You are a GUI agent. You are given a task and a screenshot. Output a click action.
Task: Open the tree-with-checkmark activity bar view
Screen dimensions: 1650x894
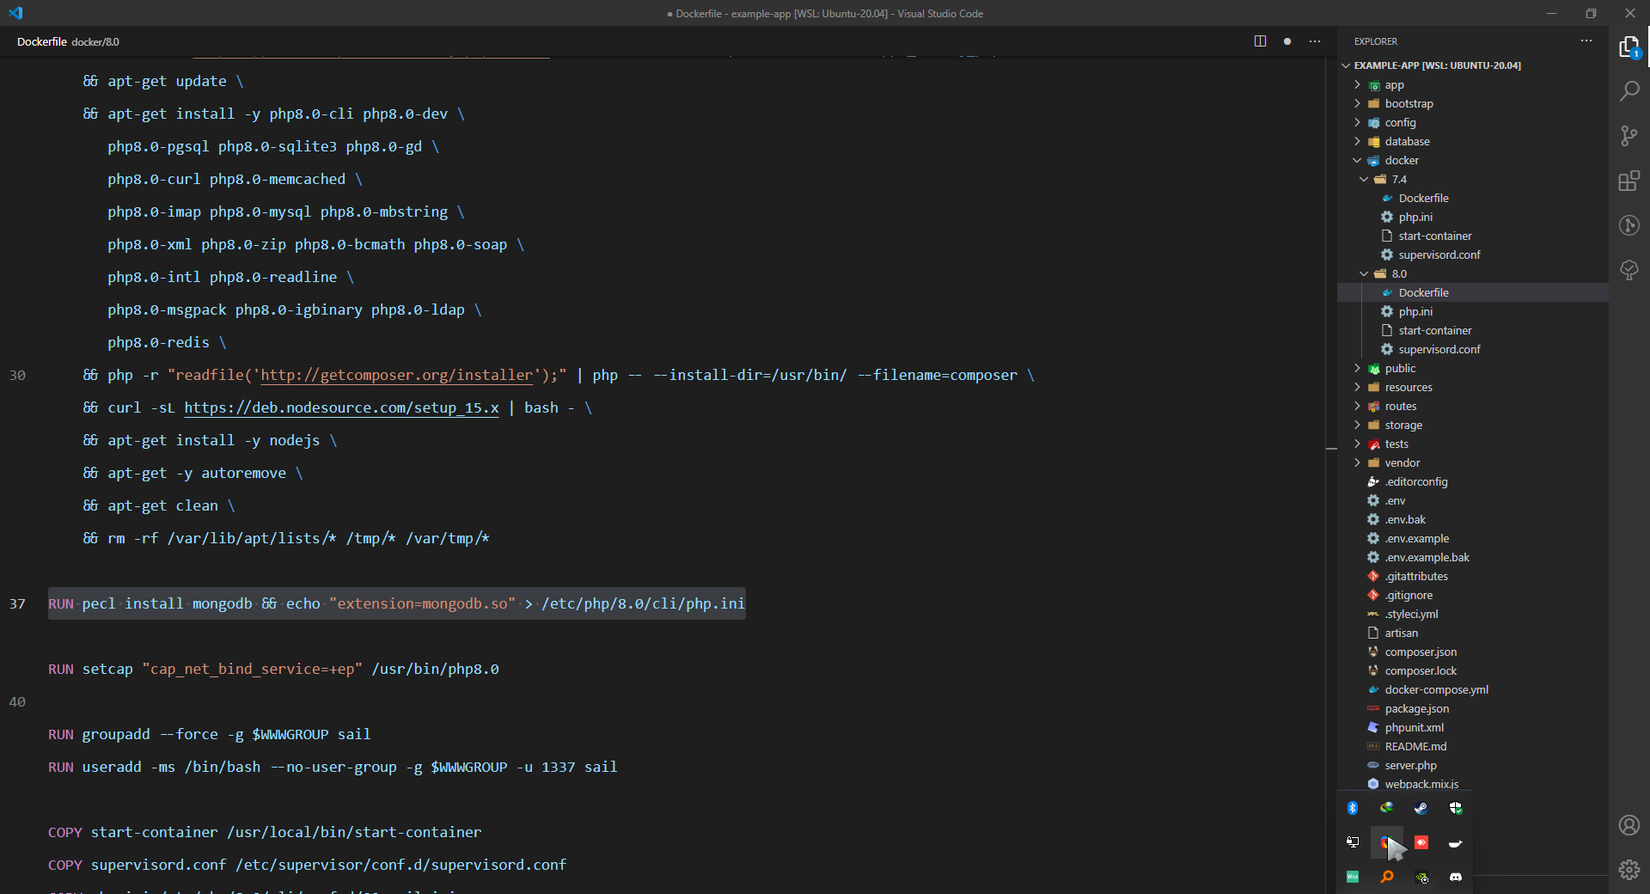[x=1629, y=270]
